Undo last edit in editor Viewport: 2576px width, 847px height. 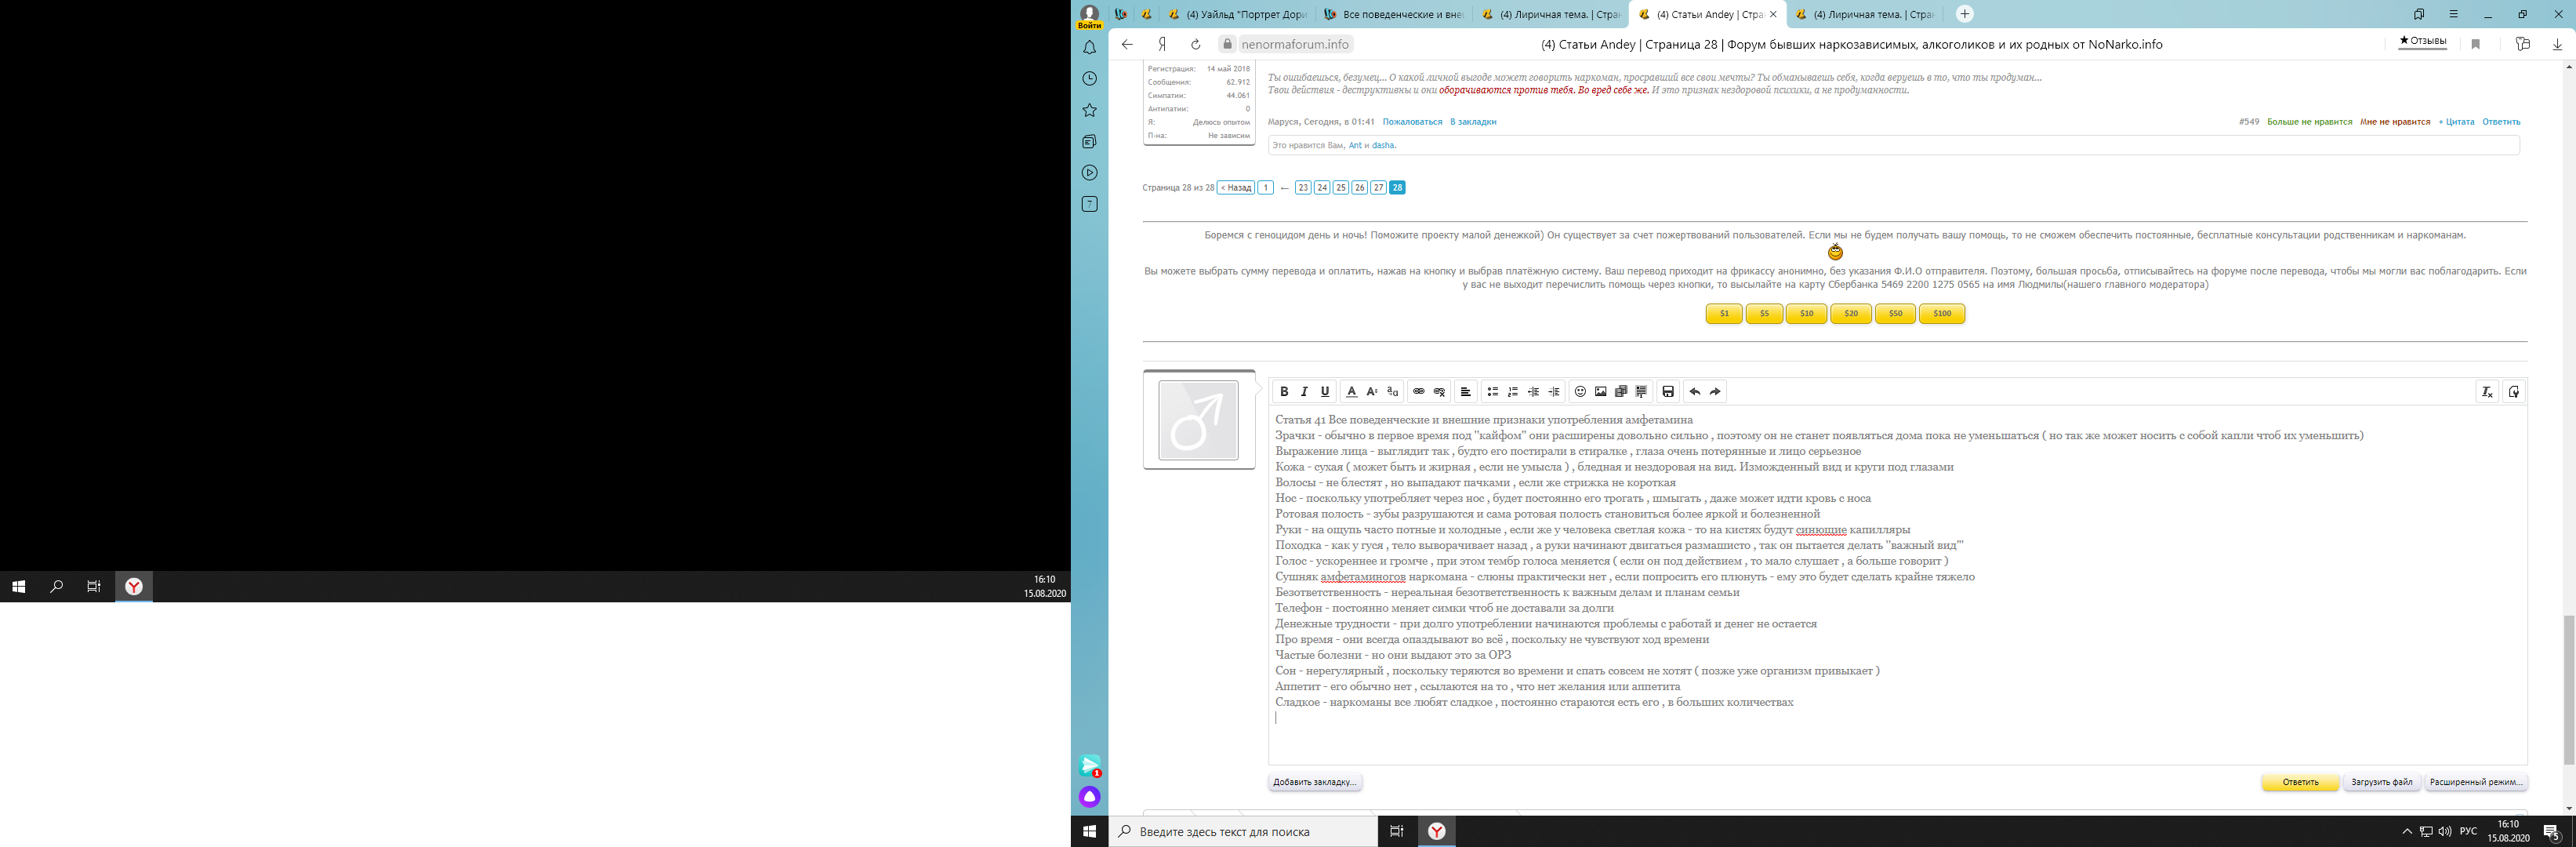pyautogui.click(x=1694, y=392)
